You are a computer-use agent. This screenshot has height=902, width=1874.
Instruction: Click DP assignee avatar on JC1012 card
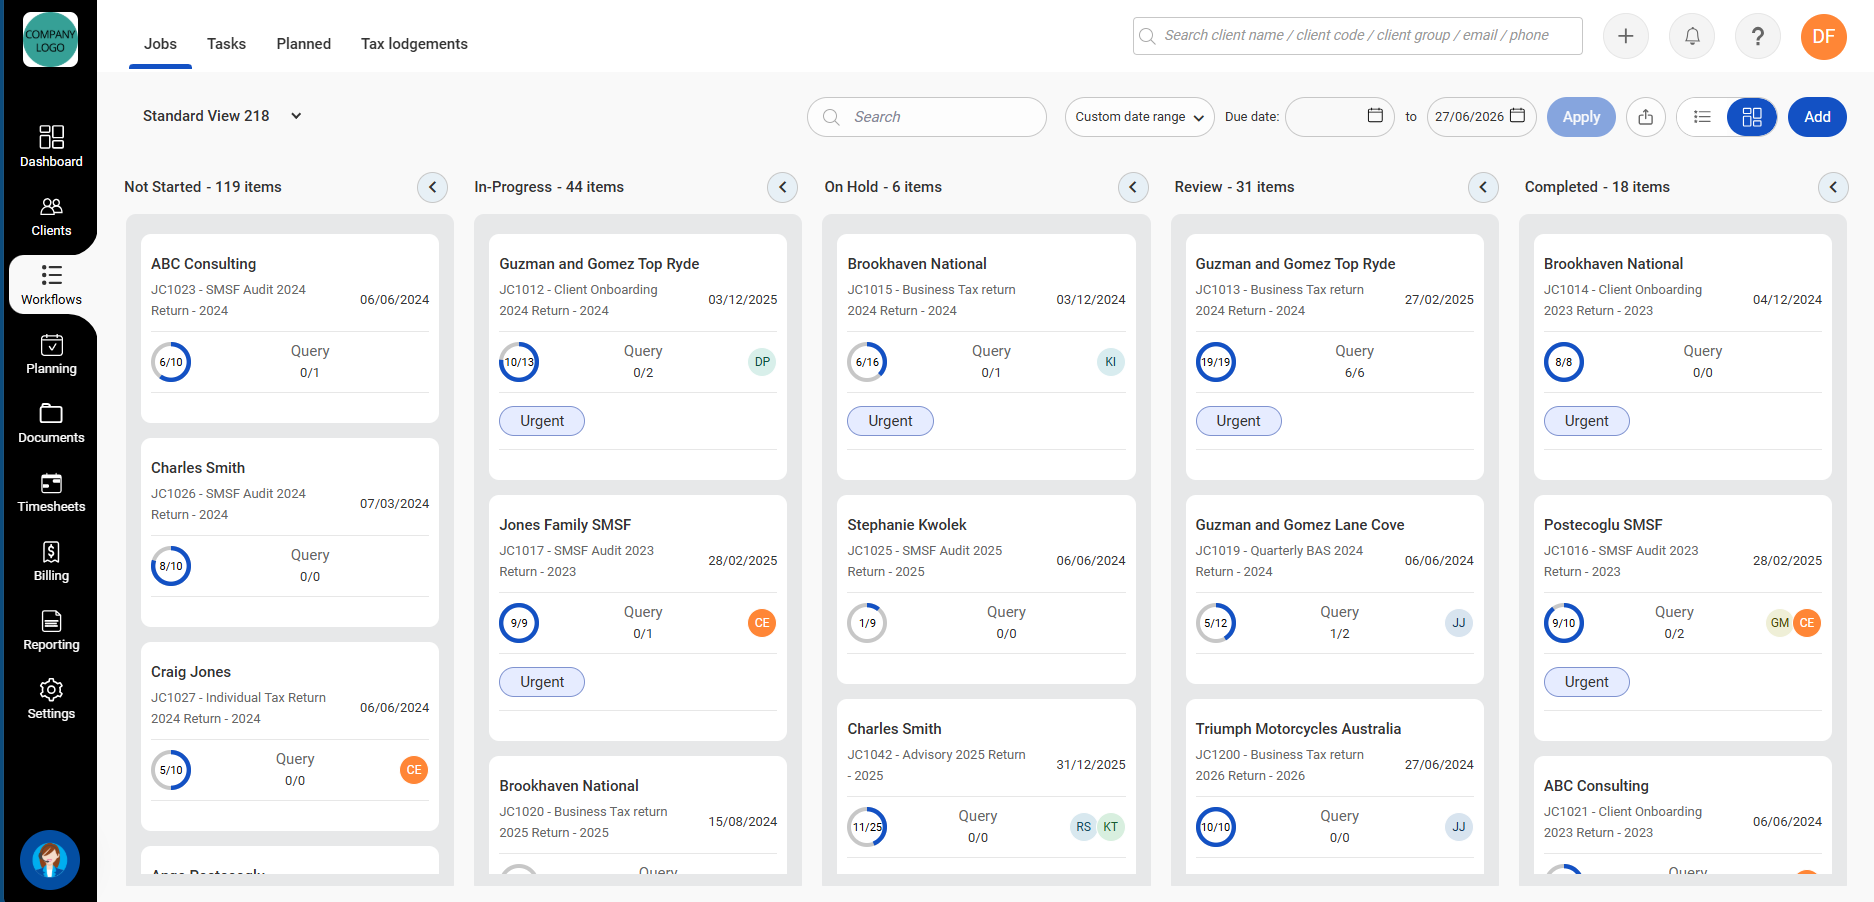click(x=762, y=362)
